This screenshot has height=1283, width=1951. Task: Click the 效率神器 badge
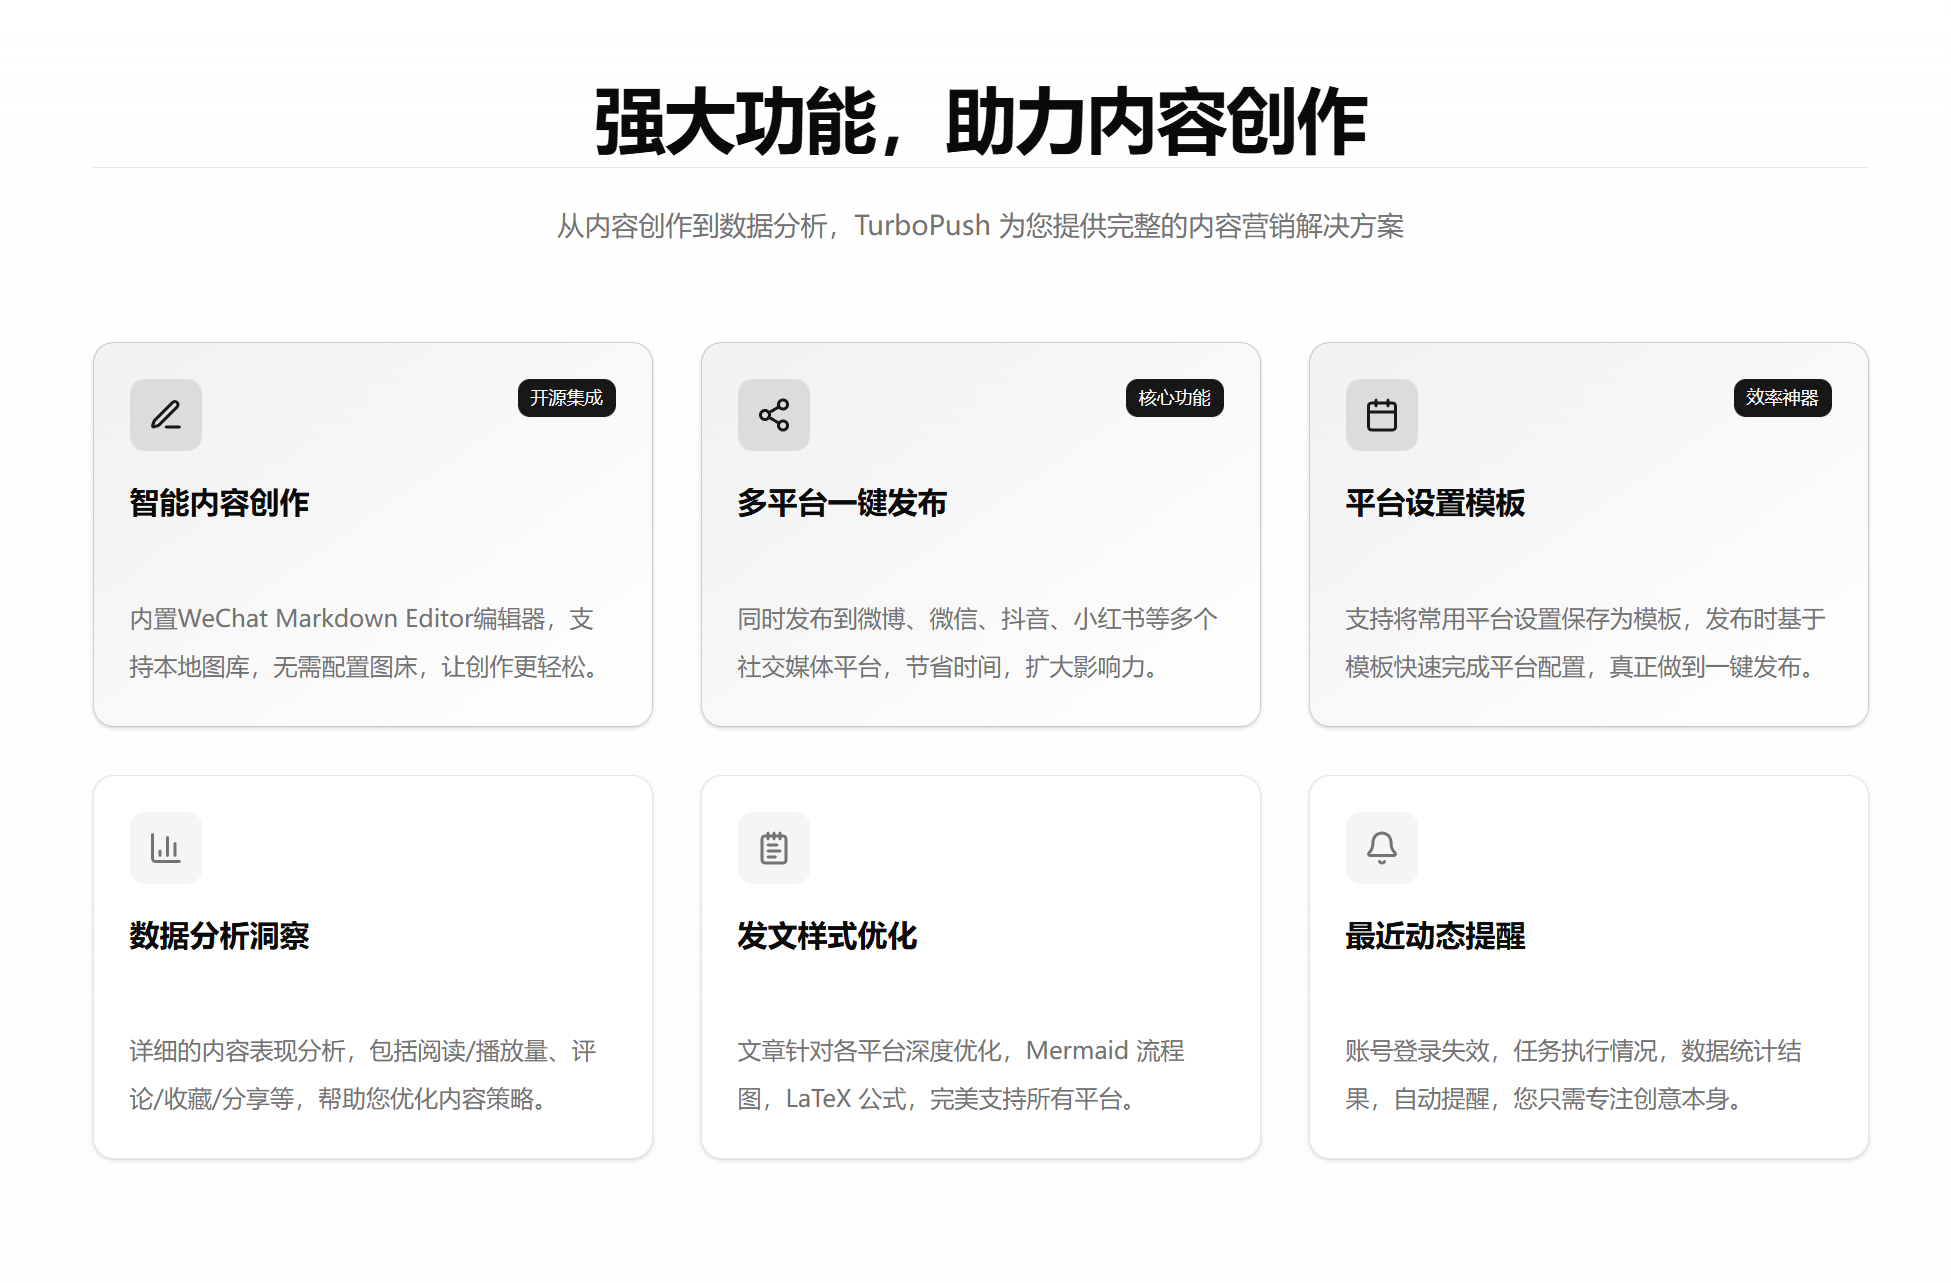point(1782,398)
